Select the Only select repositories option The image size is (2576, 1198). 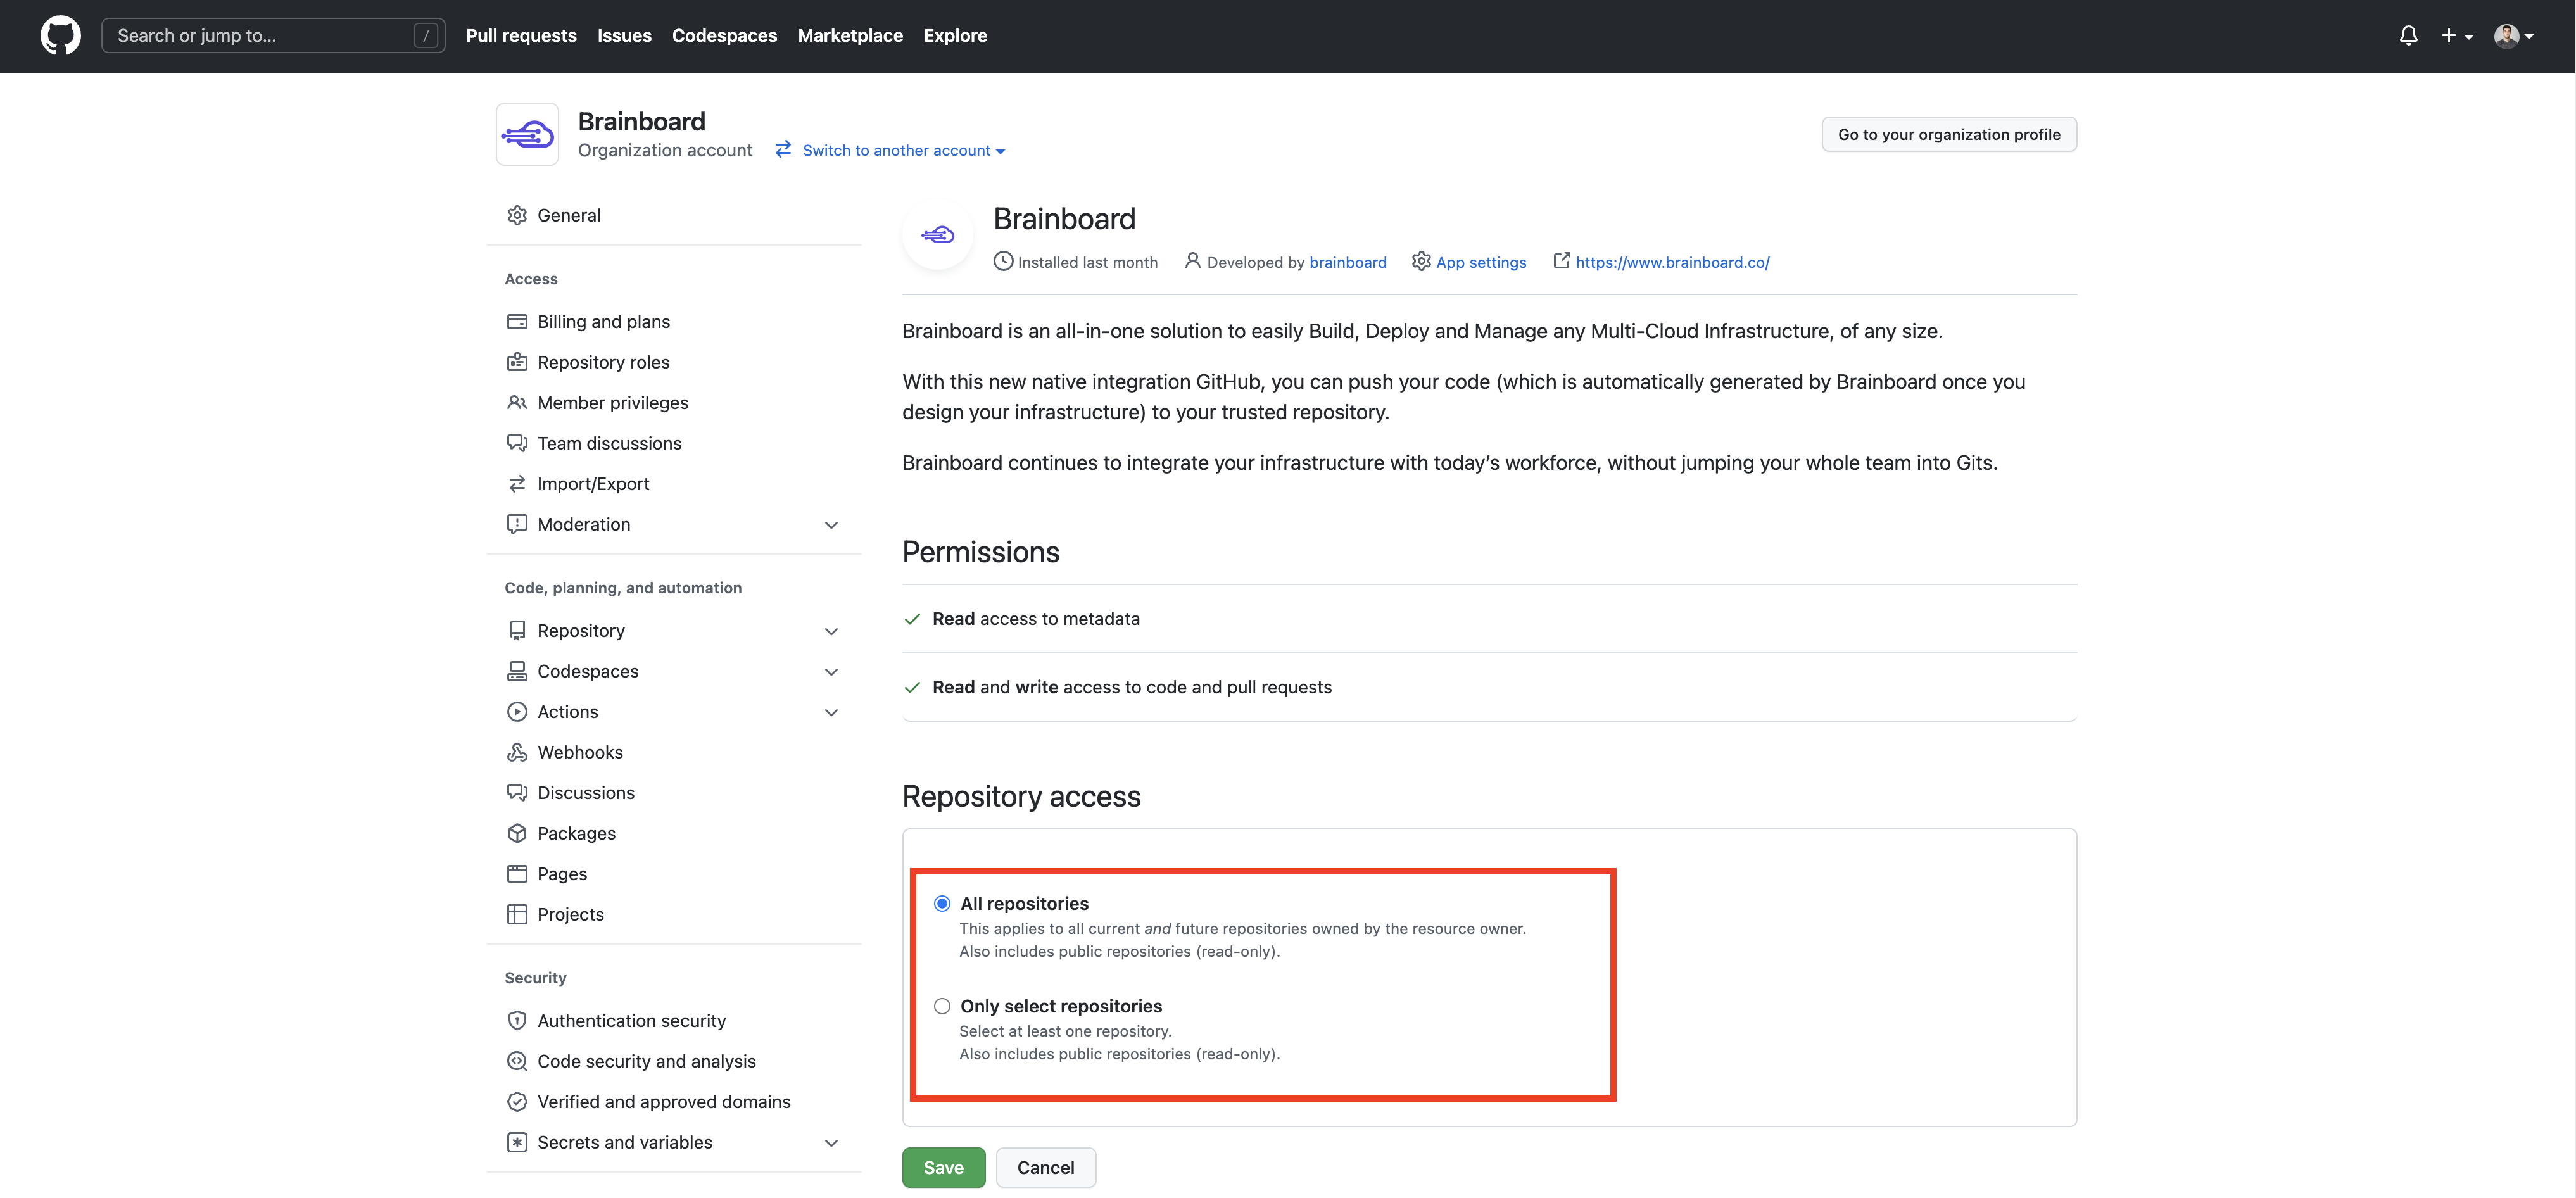tap(942, 1006)
